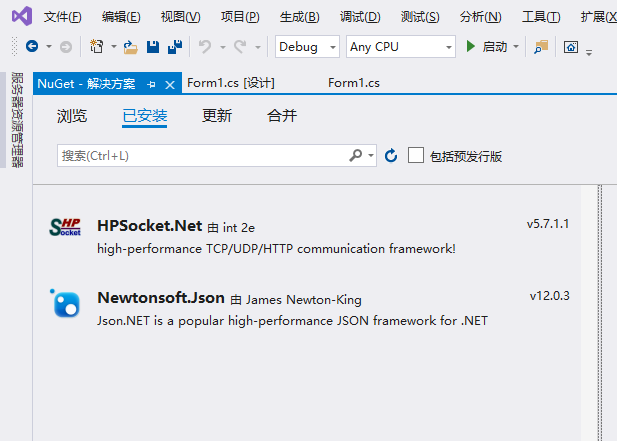617x441 pixels.
Task: Save the current file with the disk icon
Action: tap(153, 47)
